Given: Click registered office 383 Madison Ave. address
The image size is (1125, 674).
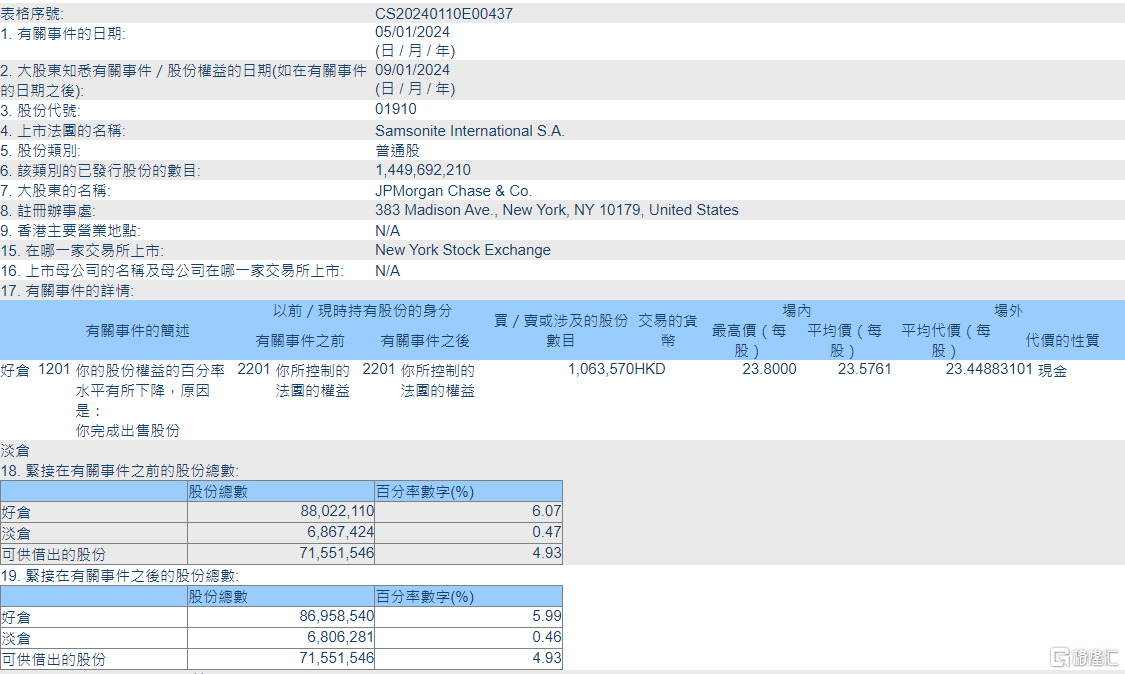Looking at the screenshot, I should click(557, 210).
